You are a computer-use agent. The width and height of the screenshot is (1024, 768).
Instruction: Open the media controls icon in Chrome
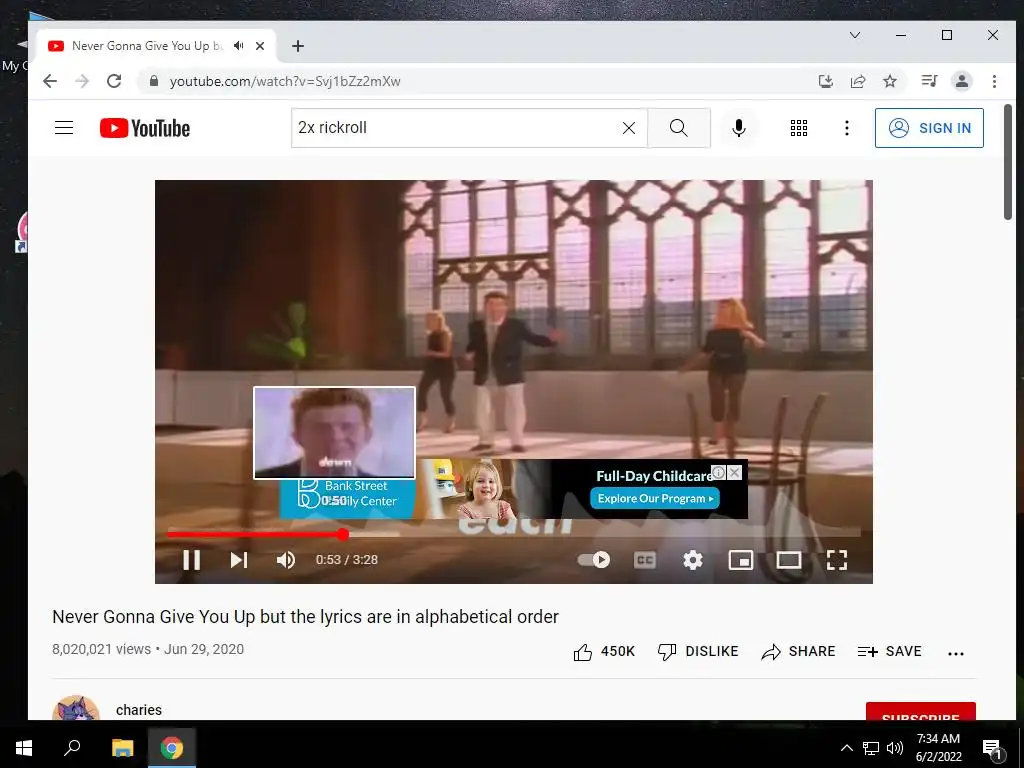(929, 81)
